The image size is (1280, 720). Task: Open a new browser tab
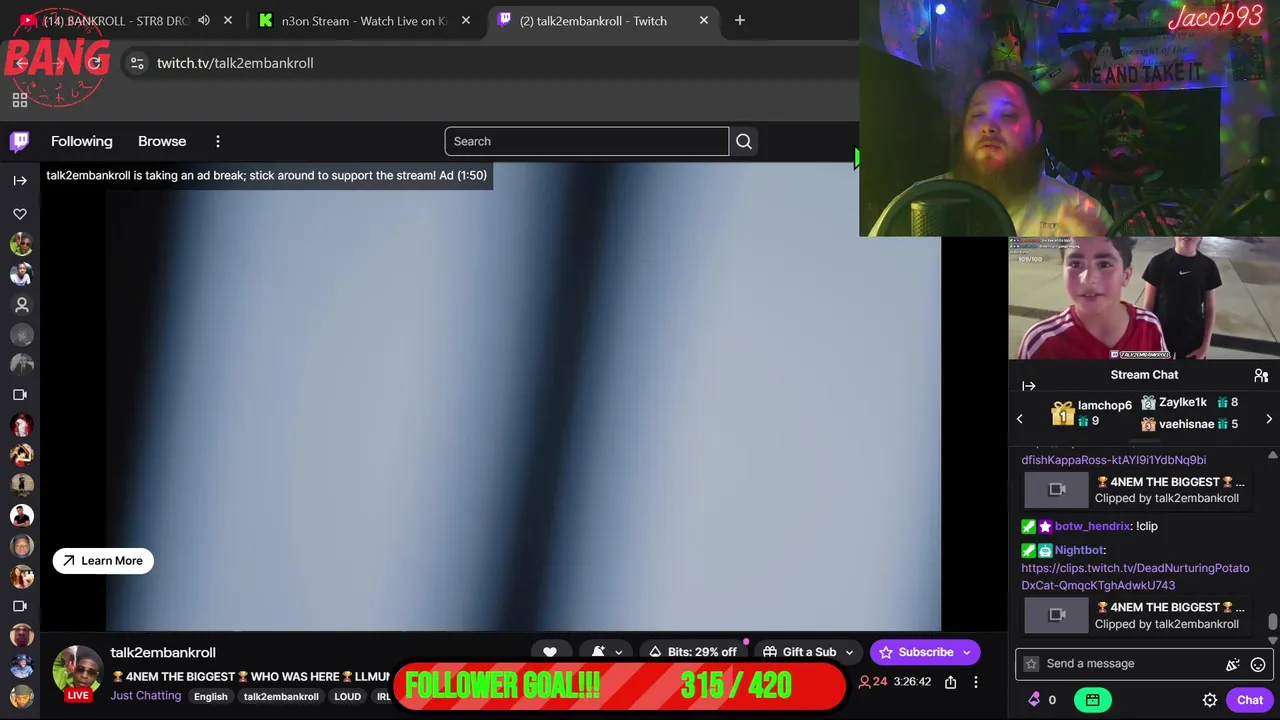point(740,20)
